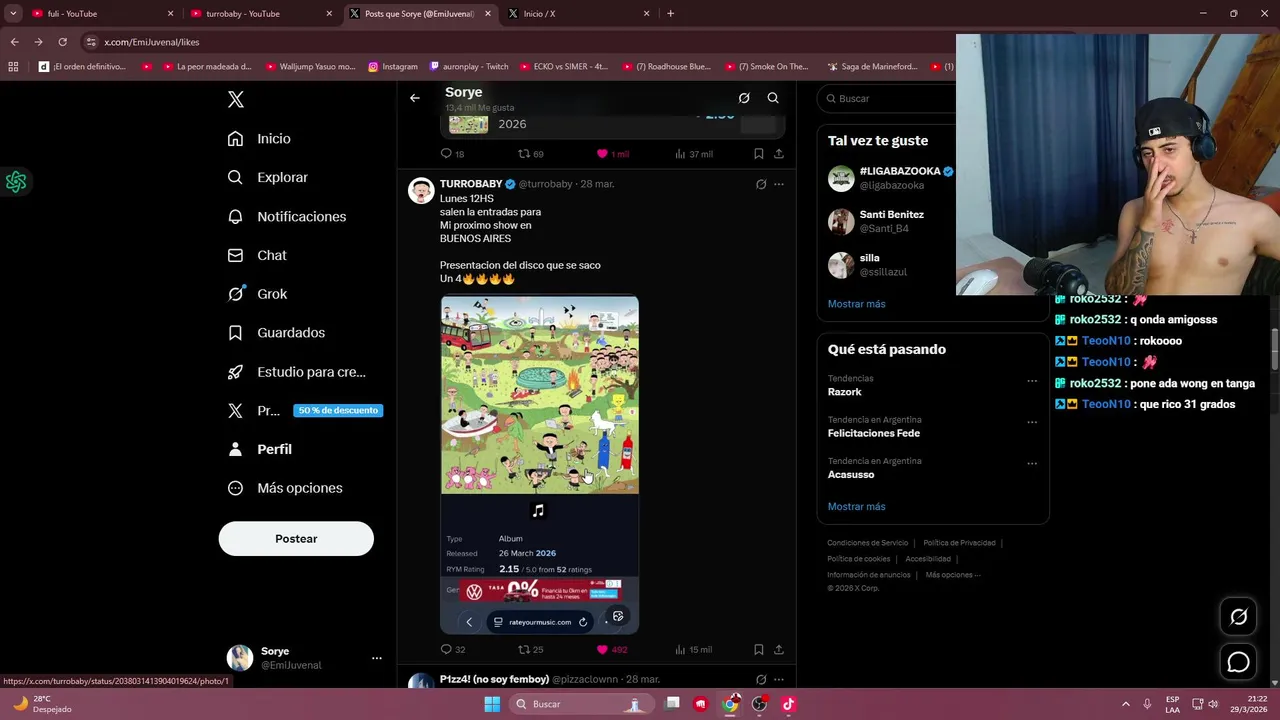Bookmark the TURROBABY tweet
Screen dimensions: 1280x720
point(759,649)
